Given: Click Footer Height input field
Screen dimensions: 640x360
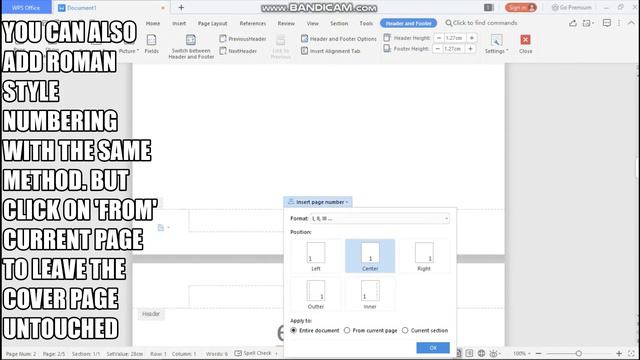Looking at the screenshot, I should [x=454, y=49].
